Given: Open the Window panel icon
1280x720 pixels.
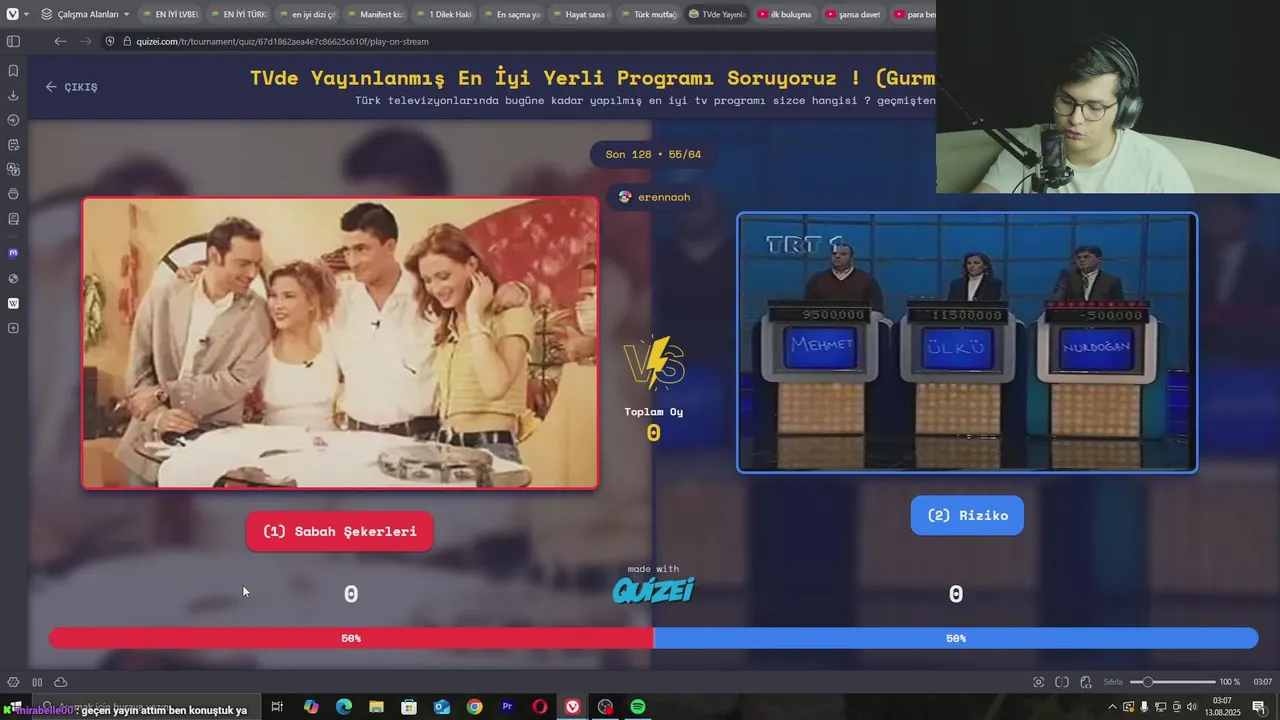Looking at the screenshot, I should pyautogui.click(x=13, y=194).
